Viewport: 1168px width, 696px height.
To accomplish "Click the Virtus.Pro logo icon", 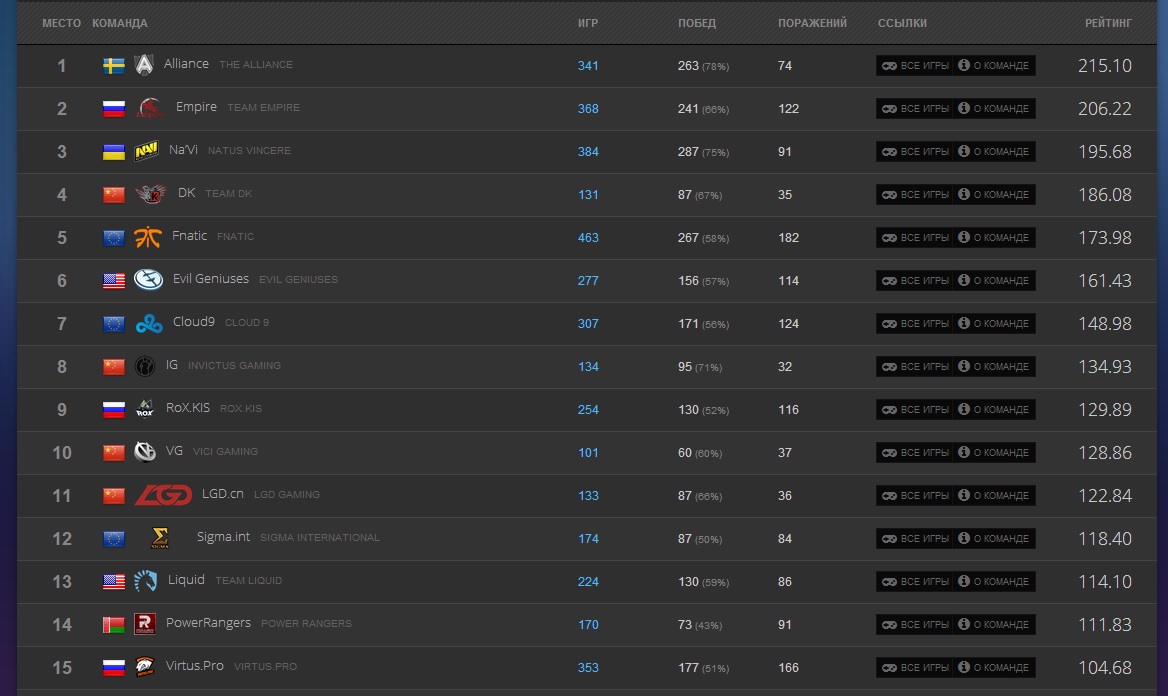I will tap(145, 667).
